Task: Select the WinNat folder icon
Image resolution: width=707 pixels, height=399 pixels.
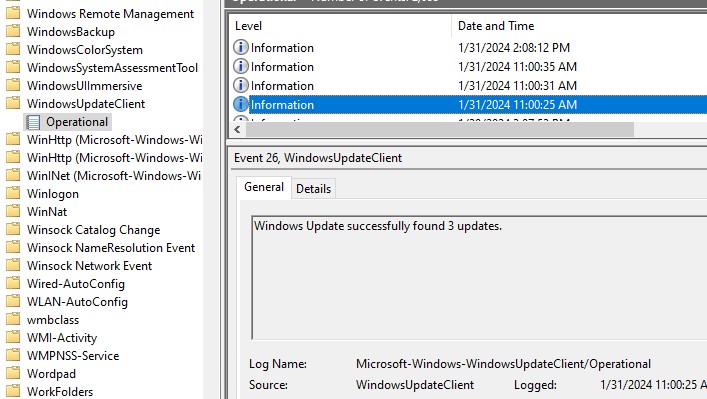Action: 13,211
